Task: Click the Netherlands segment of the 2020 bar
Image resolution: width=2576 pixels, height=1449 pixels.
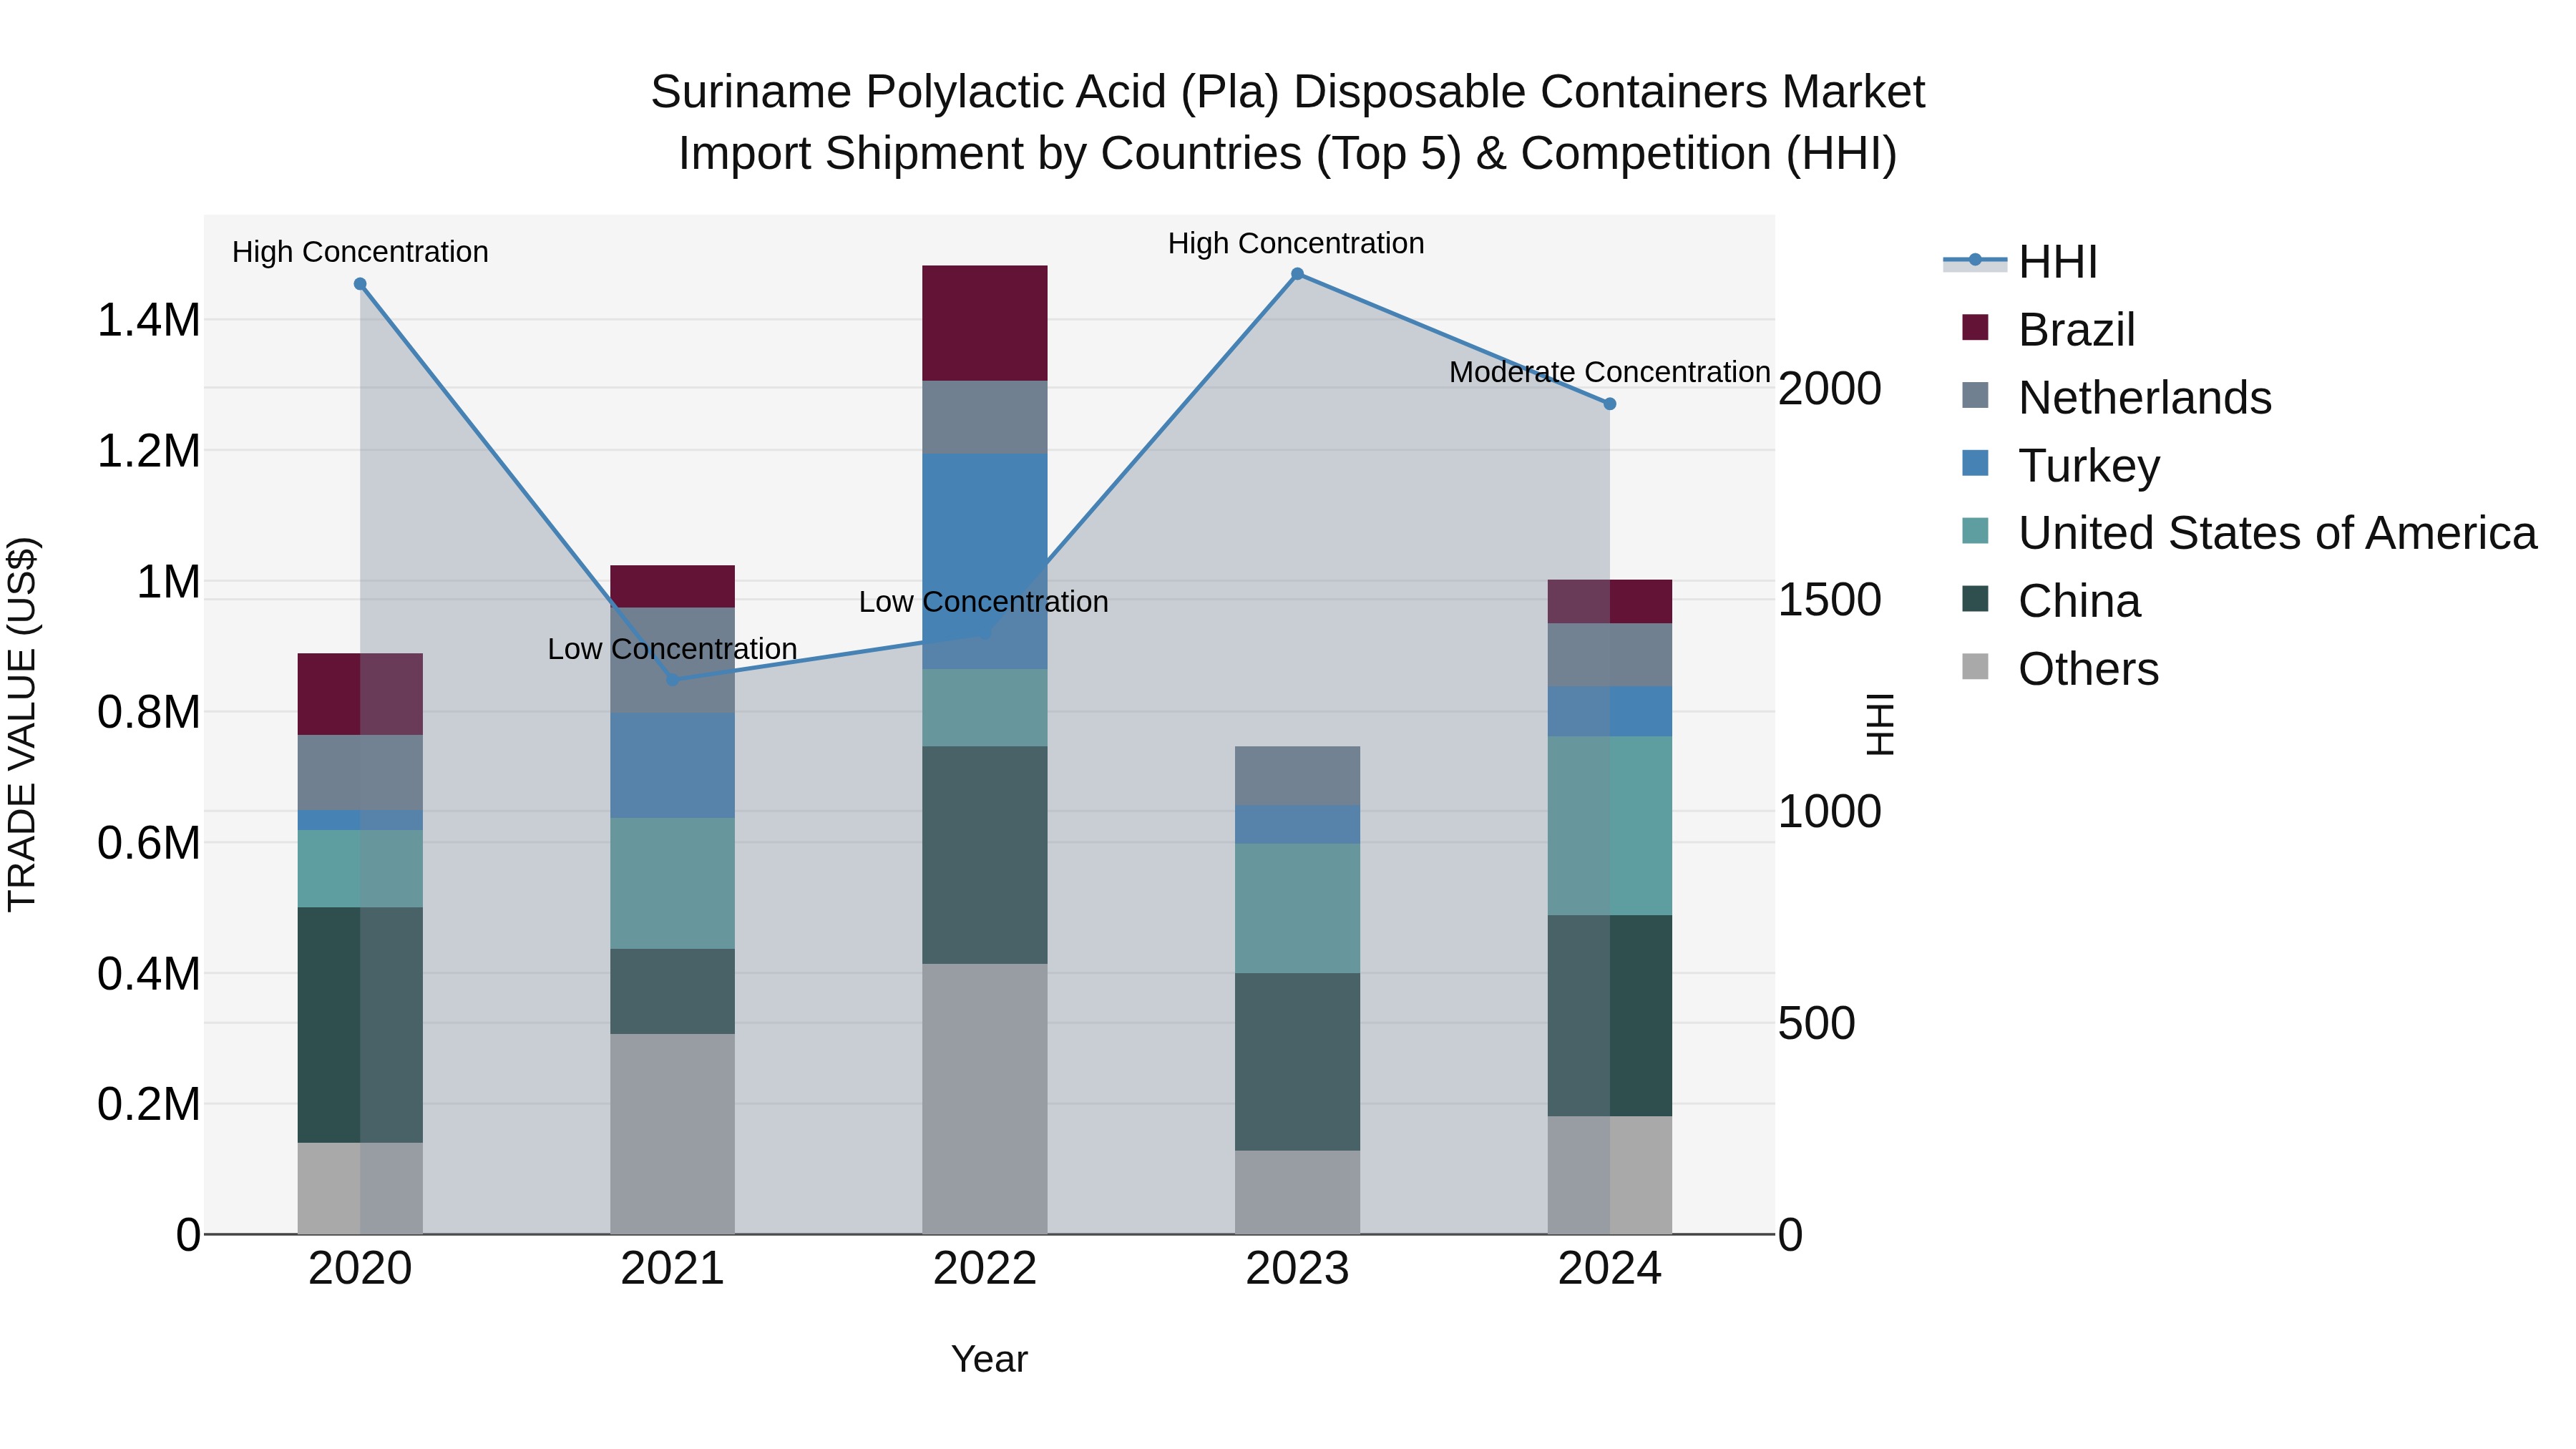Action: 360,772
